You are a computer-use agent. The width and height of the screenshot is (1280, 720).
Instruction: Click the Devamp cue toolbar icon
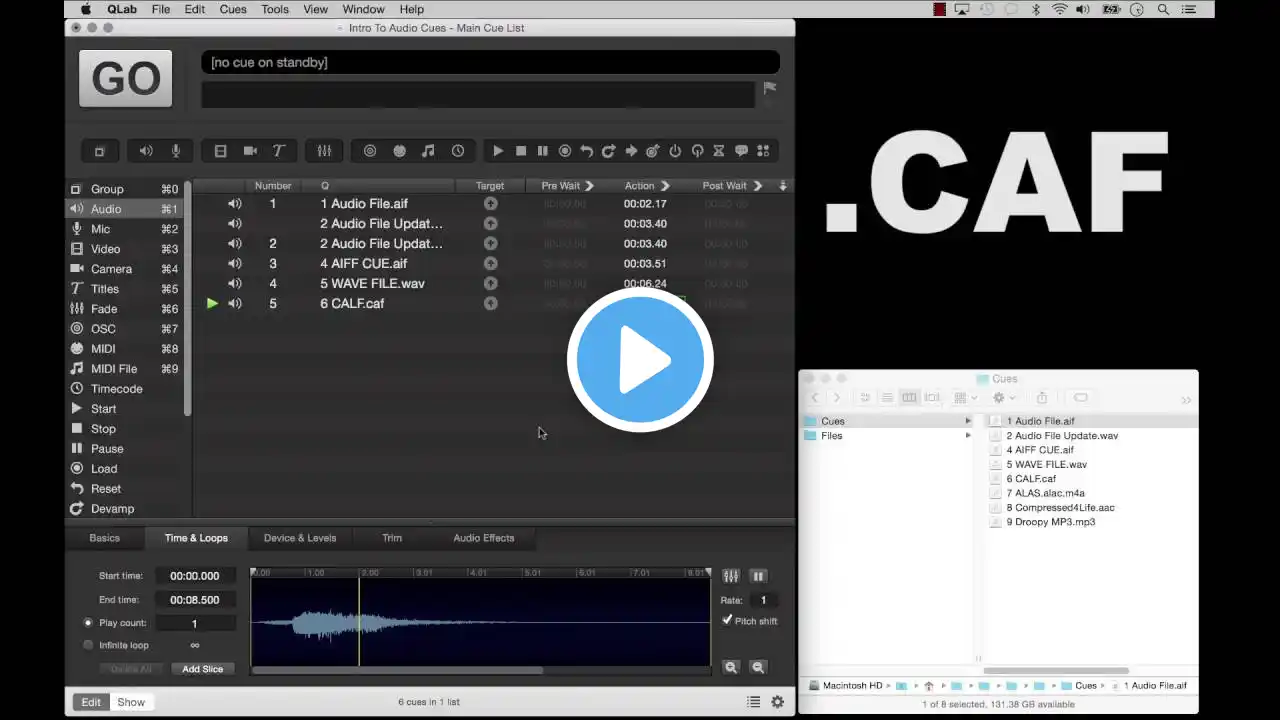(609, 151)
